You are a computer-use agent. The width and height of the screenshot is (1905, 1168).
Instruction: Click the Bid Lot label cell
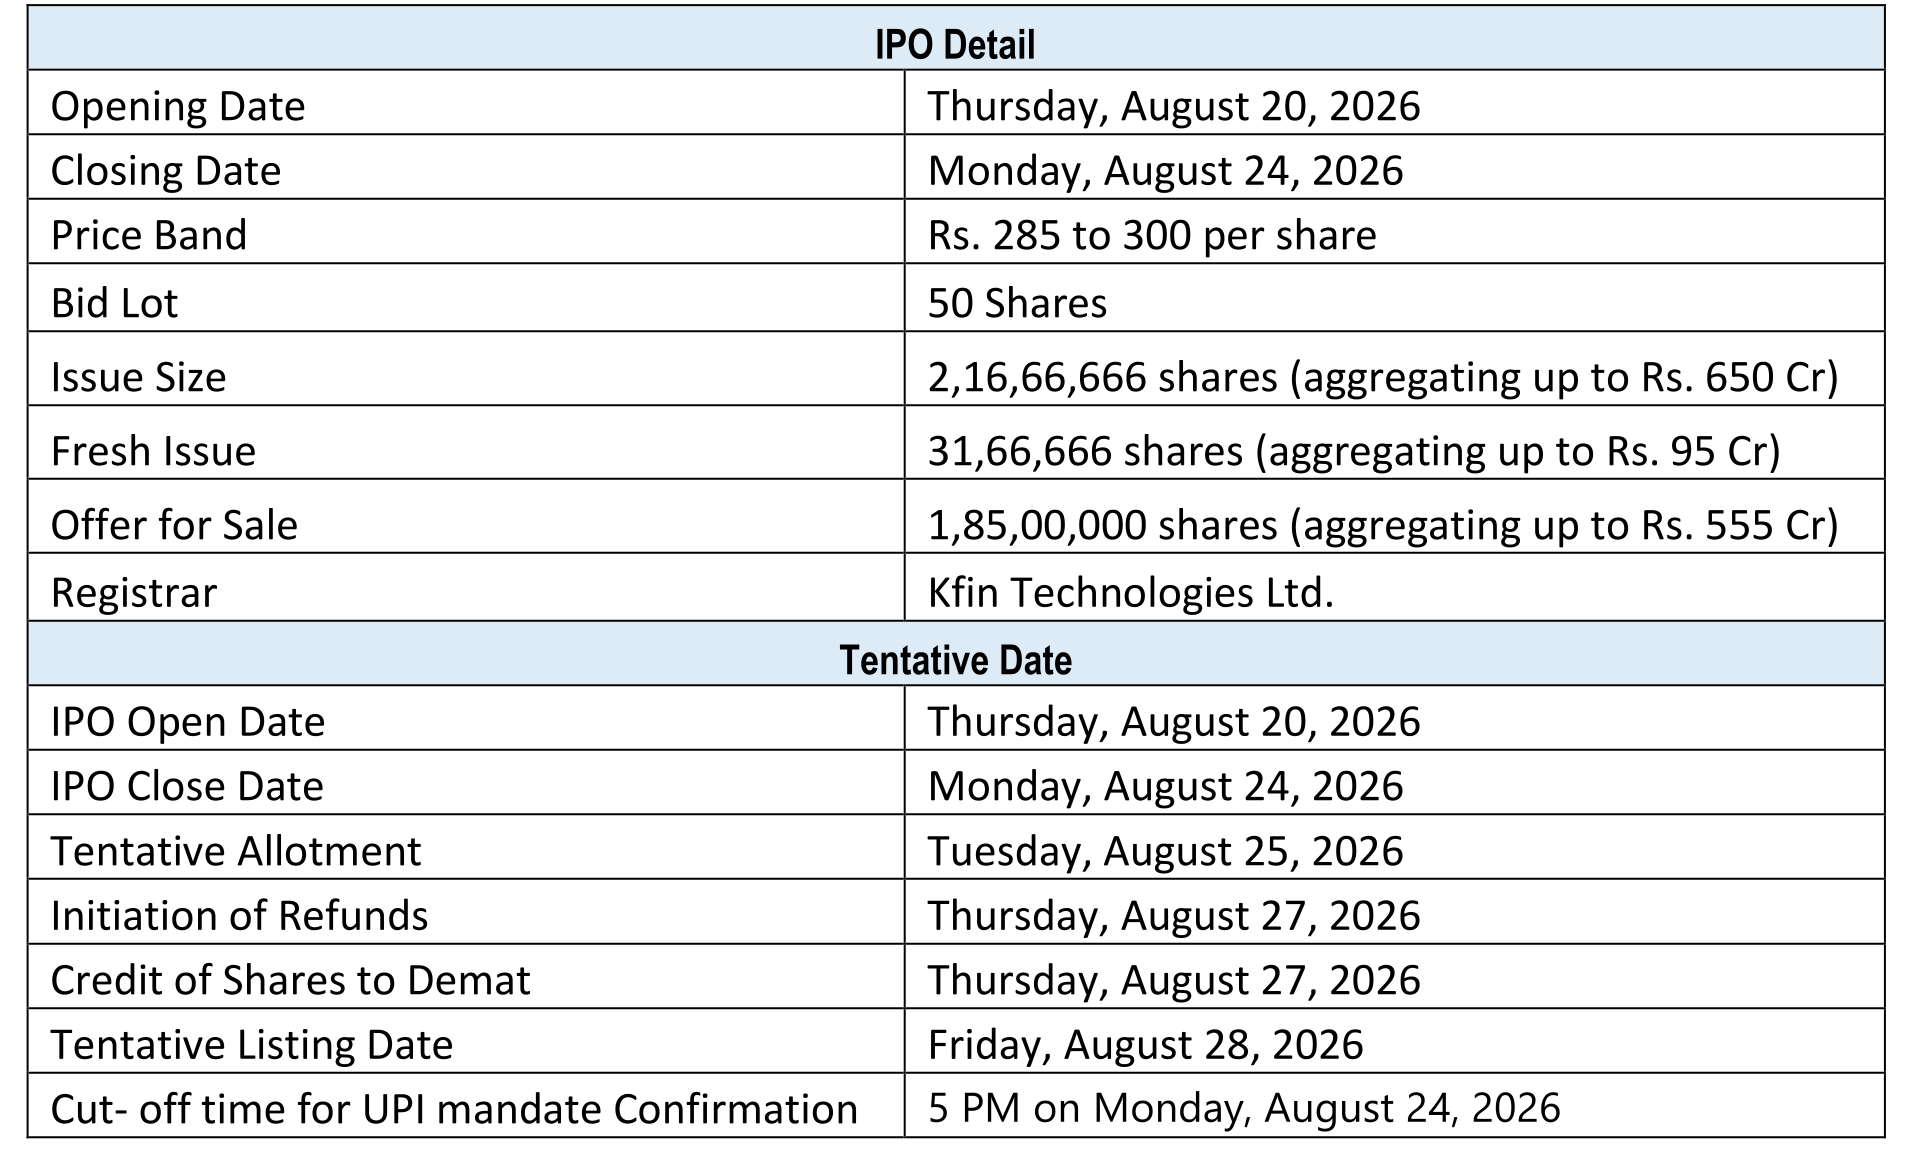coord(466,298)
